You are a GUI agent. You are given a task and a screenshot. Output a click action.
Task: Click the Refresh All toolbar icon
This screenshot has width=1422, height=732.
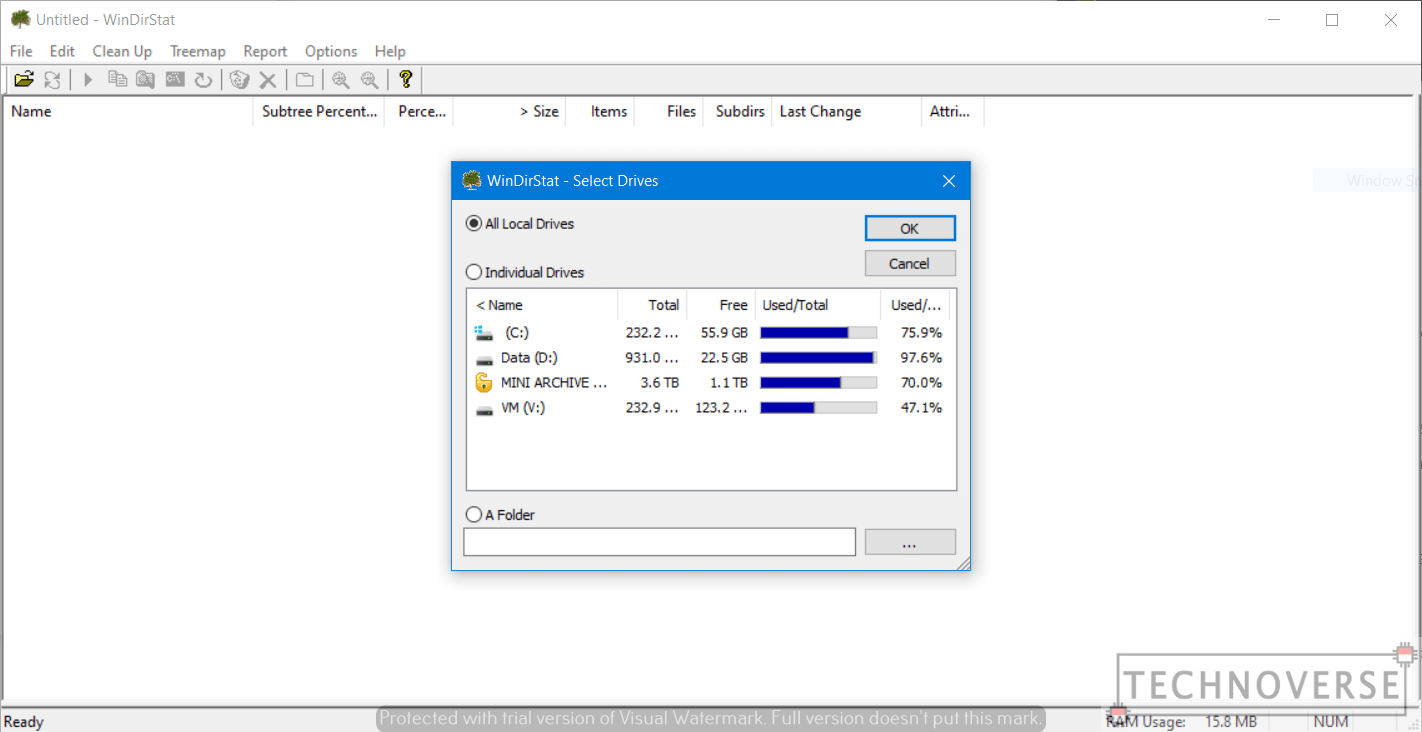pos(52,80)
